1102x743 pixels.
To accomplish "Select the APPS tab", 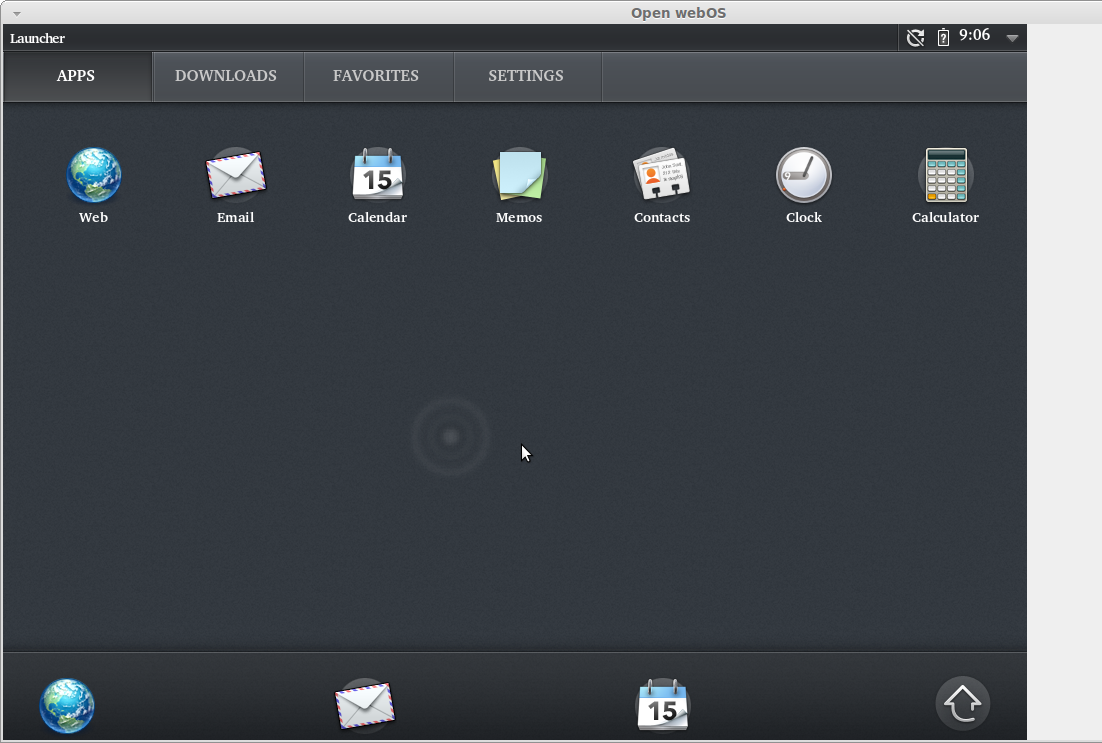I will [77, 76].
